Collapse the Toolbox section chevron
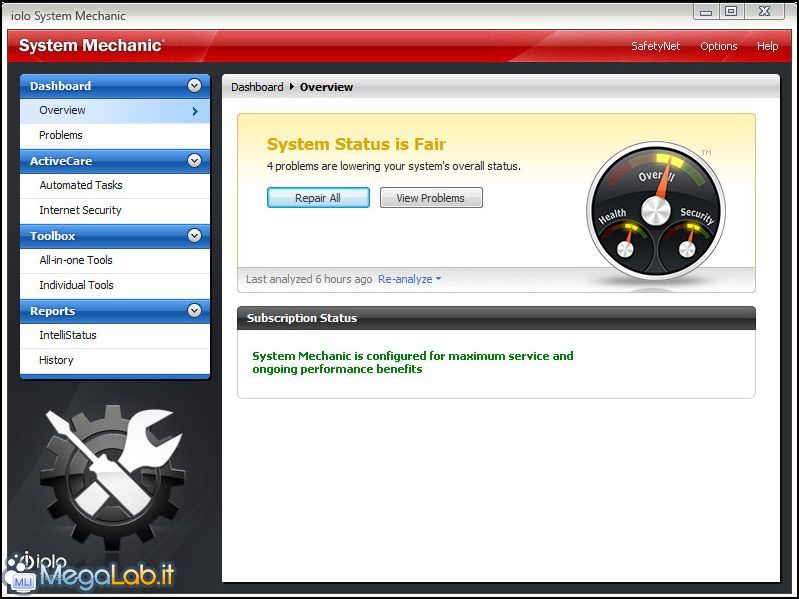This screenshot has height=599, width=799. tap(194, 235)
